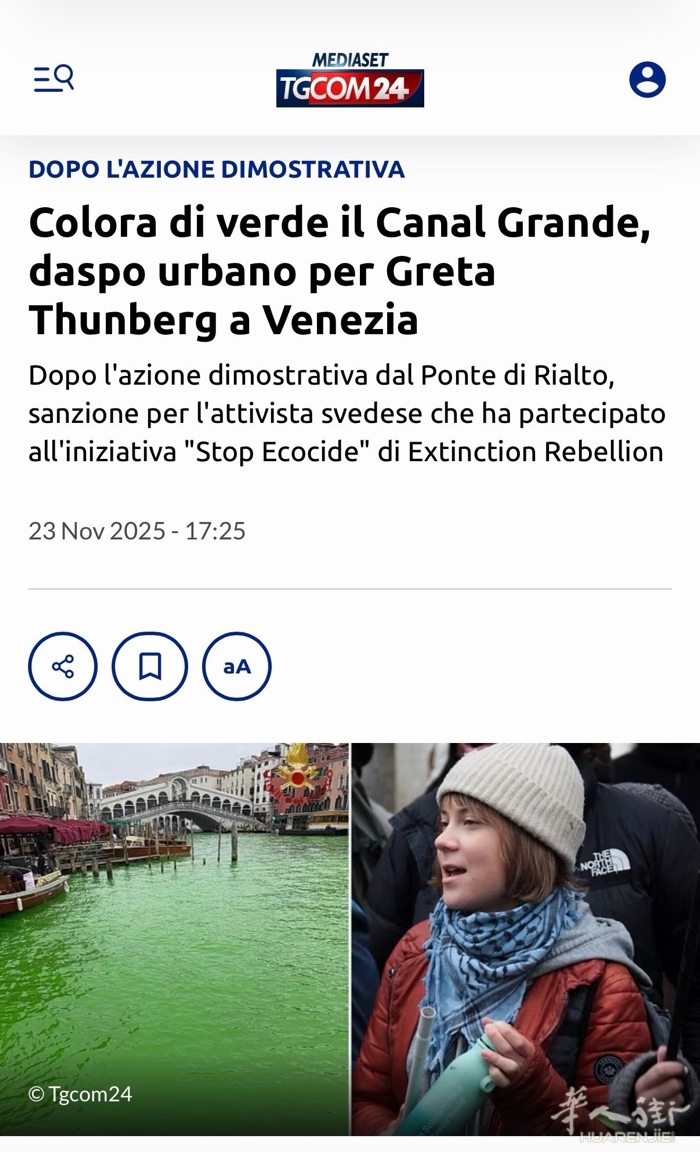Tap the date 23 Nov 2025 - 17:25
Screen dimensions: 700x1152
pyautogui.click(x=137, y=530)
